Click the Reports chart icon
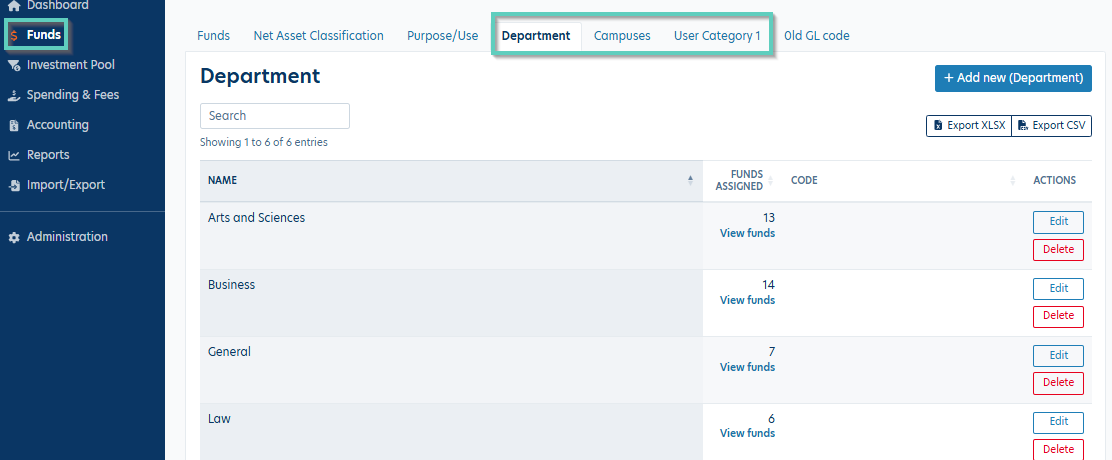Image resolution: width=1112 pixels, height=460 pixels. click(x=14, y=155)
